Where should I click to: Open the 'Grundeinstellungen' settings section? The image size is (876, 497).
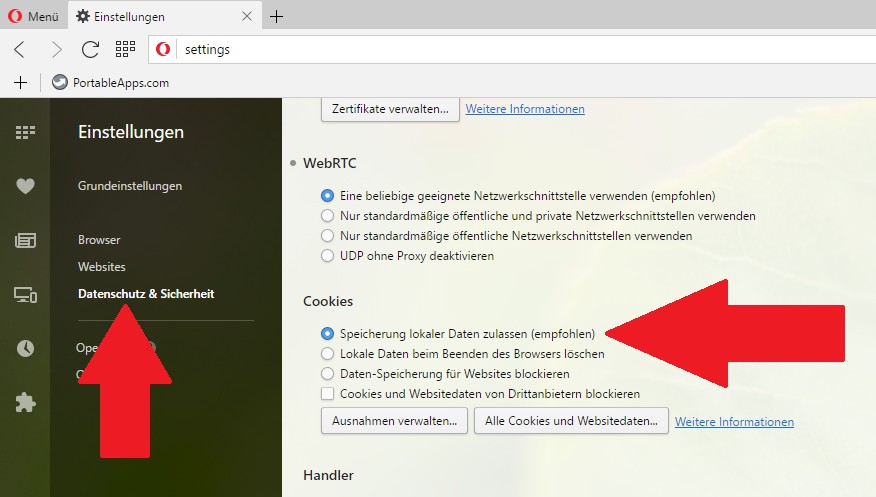pyautogui.click(x=130, y=186)
